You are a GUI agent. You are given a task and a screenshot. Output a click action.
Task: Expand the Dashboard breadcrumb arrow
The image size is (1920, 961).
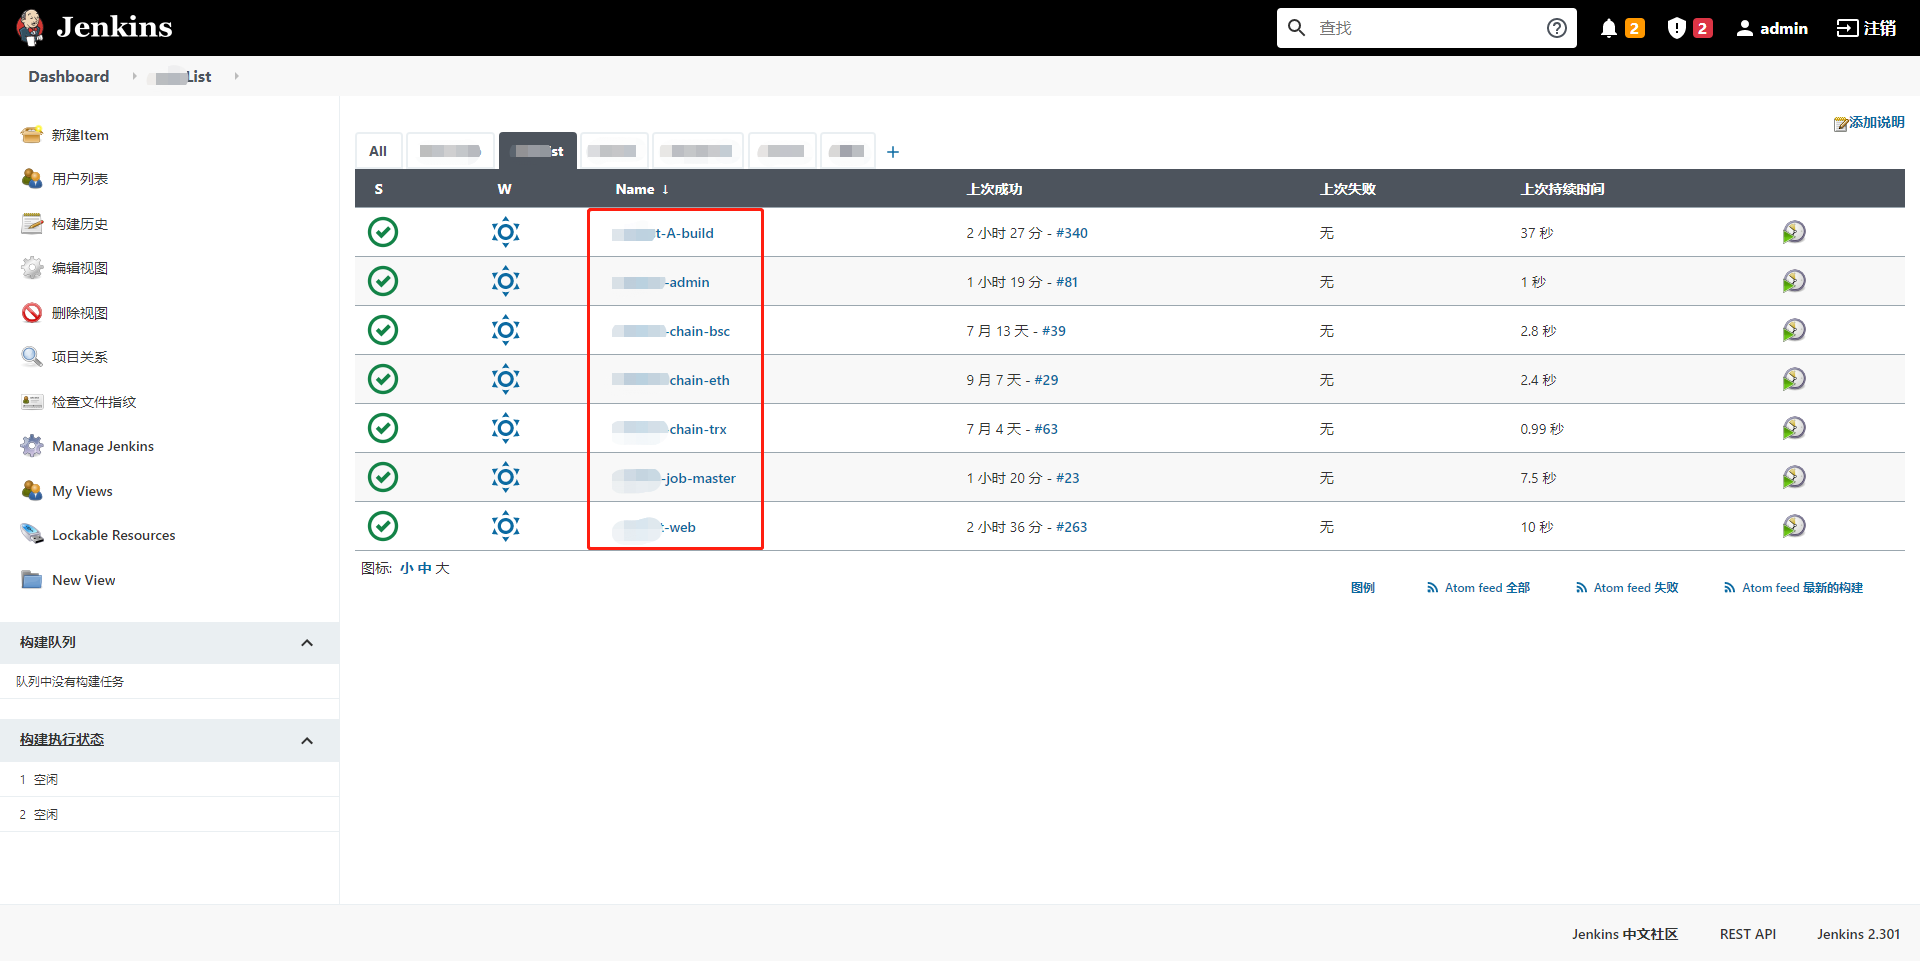coord(134,76)
